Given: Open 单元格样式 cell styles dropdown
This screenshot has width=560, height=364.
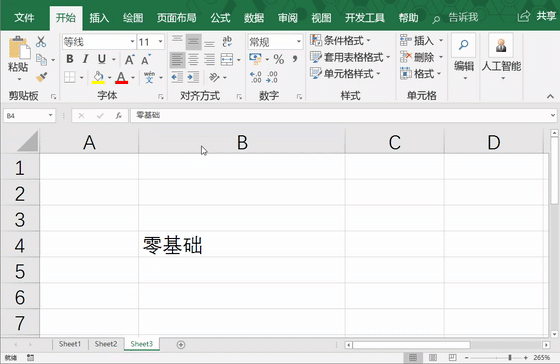Looking at the screenshot, I should 345,74.
